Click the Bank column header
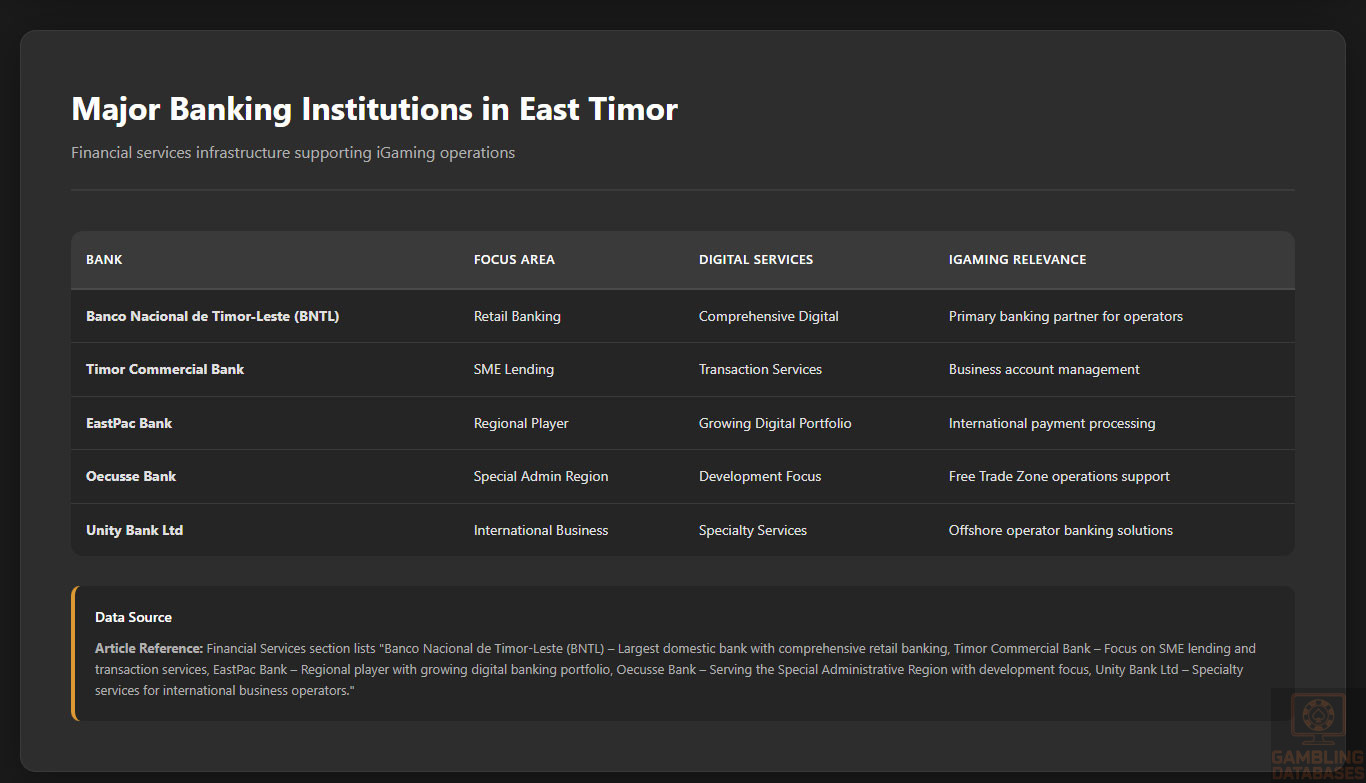The width and height of the screenshot is (1366, 783). coord(104,259)
